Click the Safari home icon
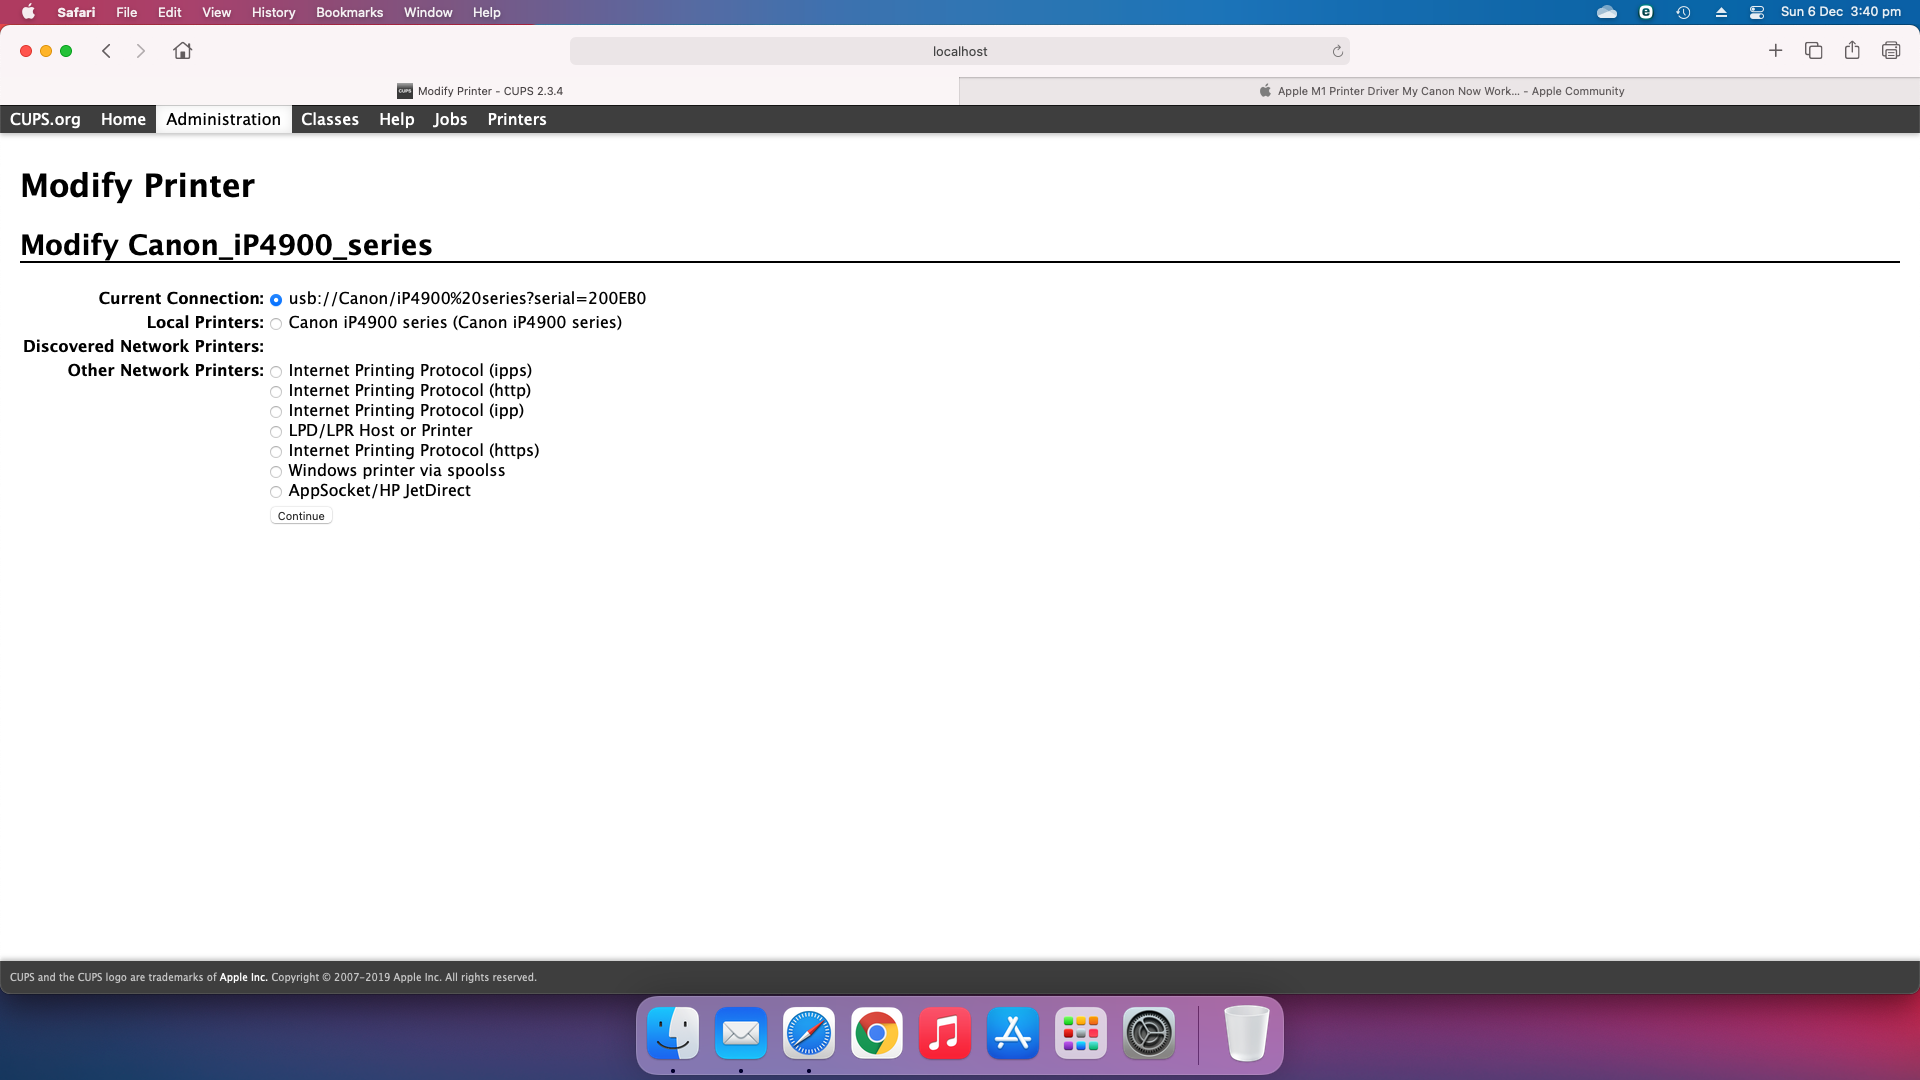The image size is (1920, 1080). [x=182, y=51]
